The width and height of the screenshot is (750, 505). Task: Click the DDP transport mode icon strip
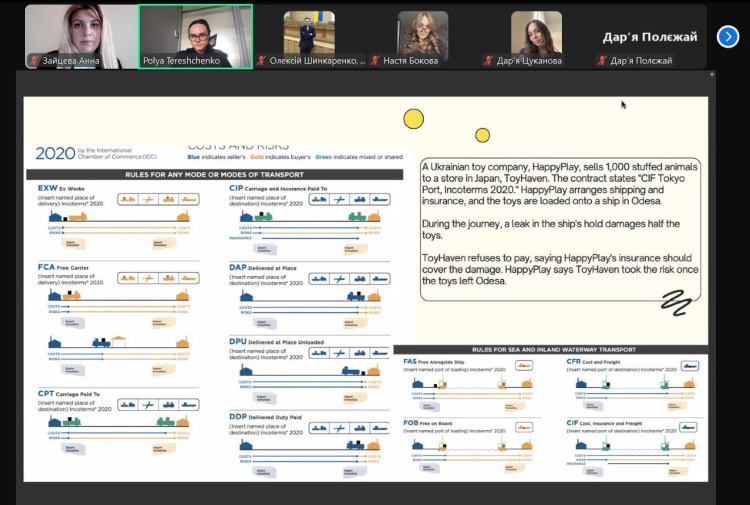point(349,428)
